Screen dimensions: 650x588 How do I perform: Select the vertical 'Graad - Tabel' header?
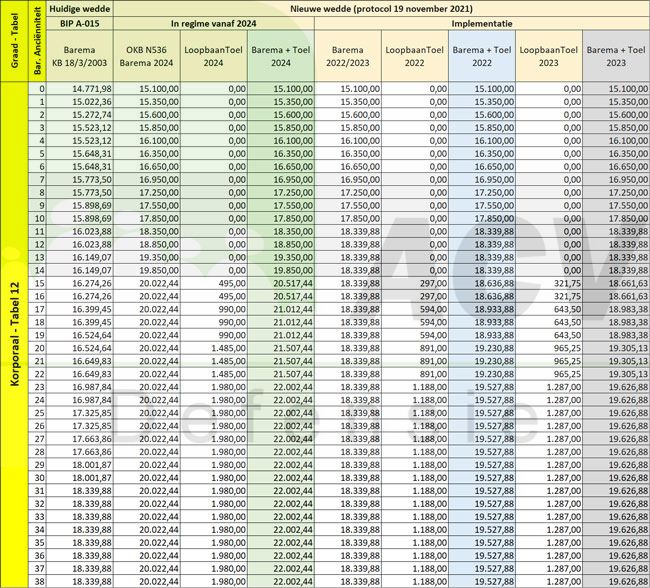pyautogui.click(x=15, y=41)
